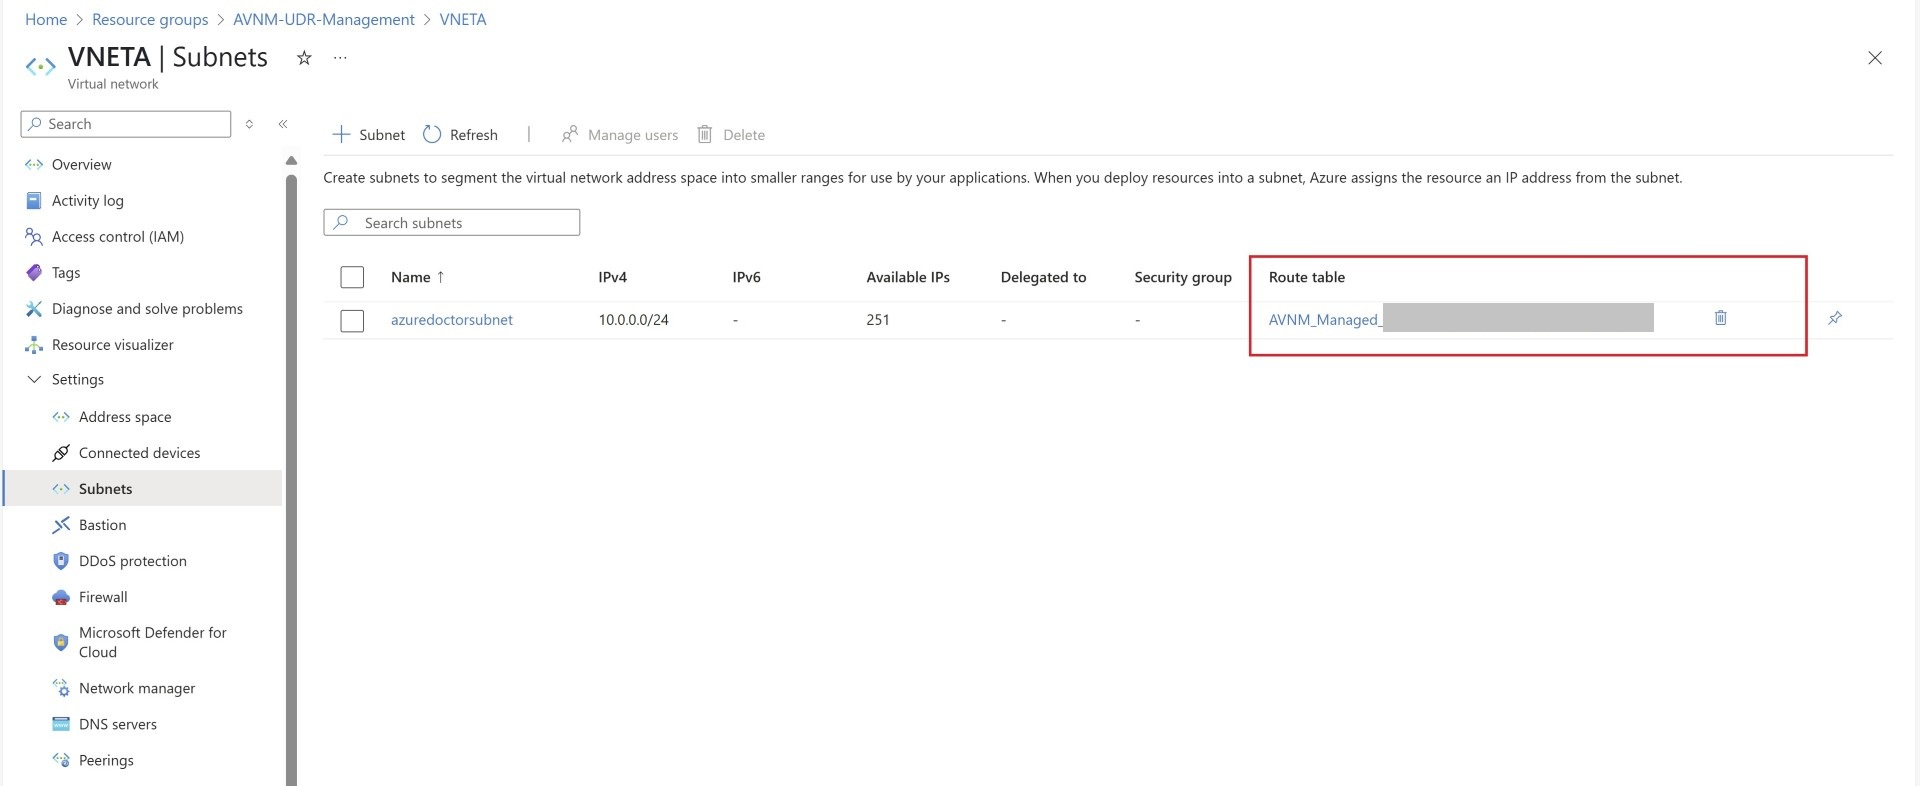Open Firewall settings
Viewport: 1920px width, 786px height.
pos(103,597)
